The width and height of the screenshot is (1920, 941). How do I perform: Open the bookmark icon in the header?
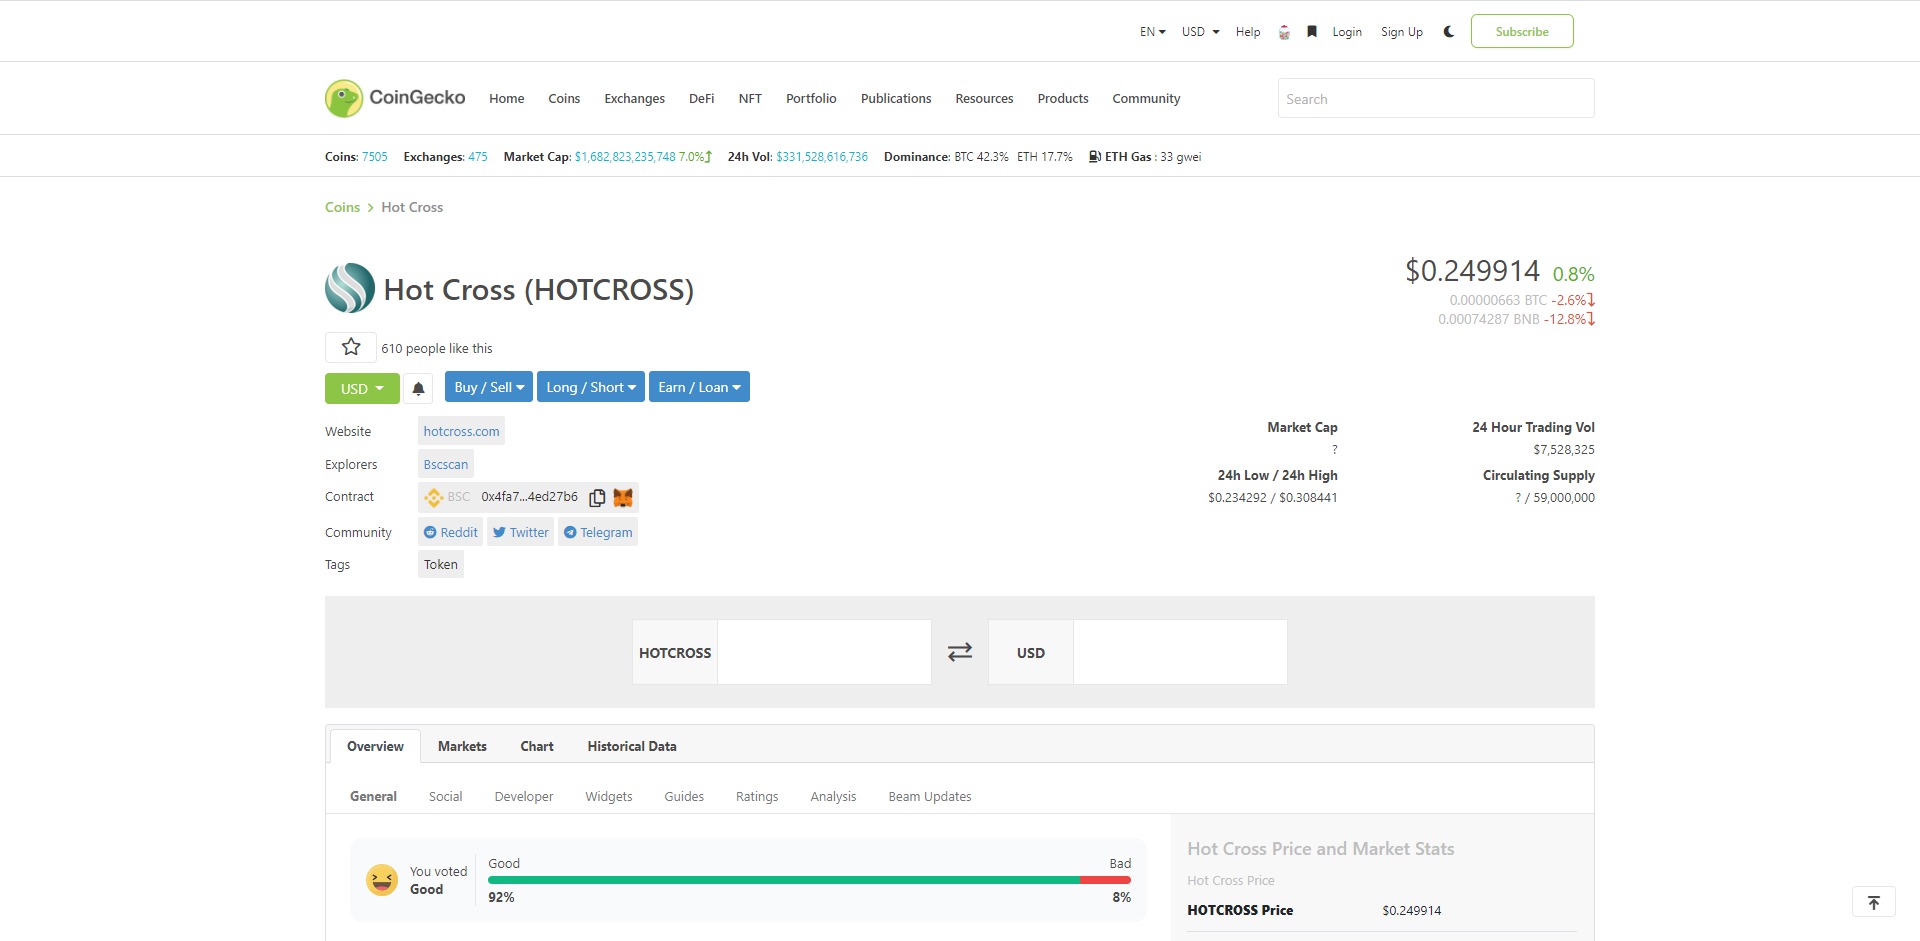1311,31
